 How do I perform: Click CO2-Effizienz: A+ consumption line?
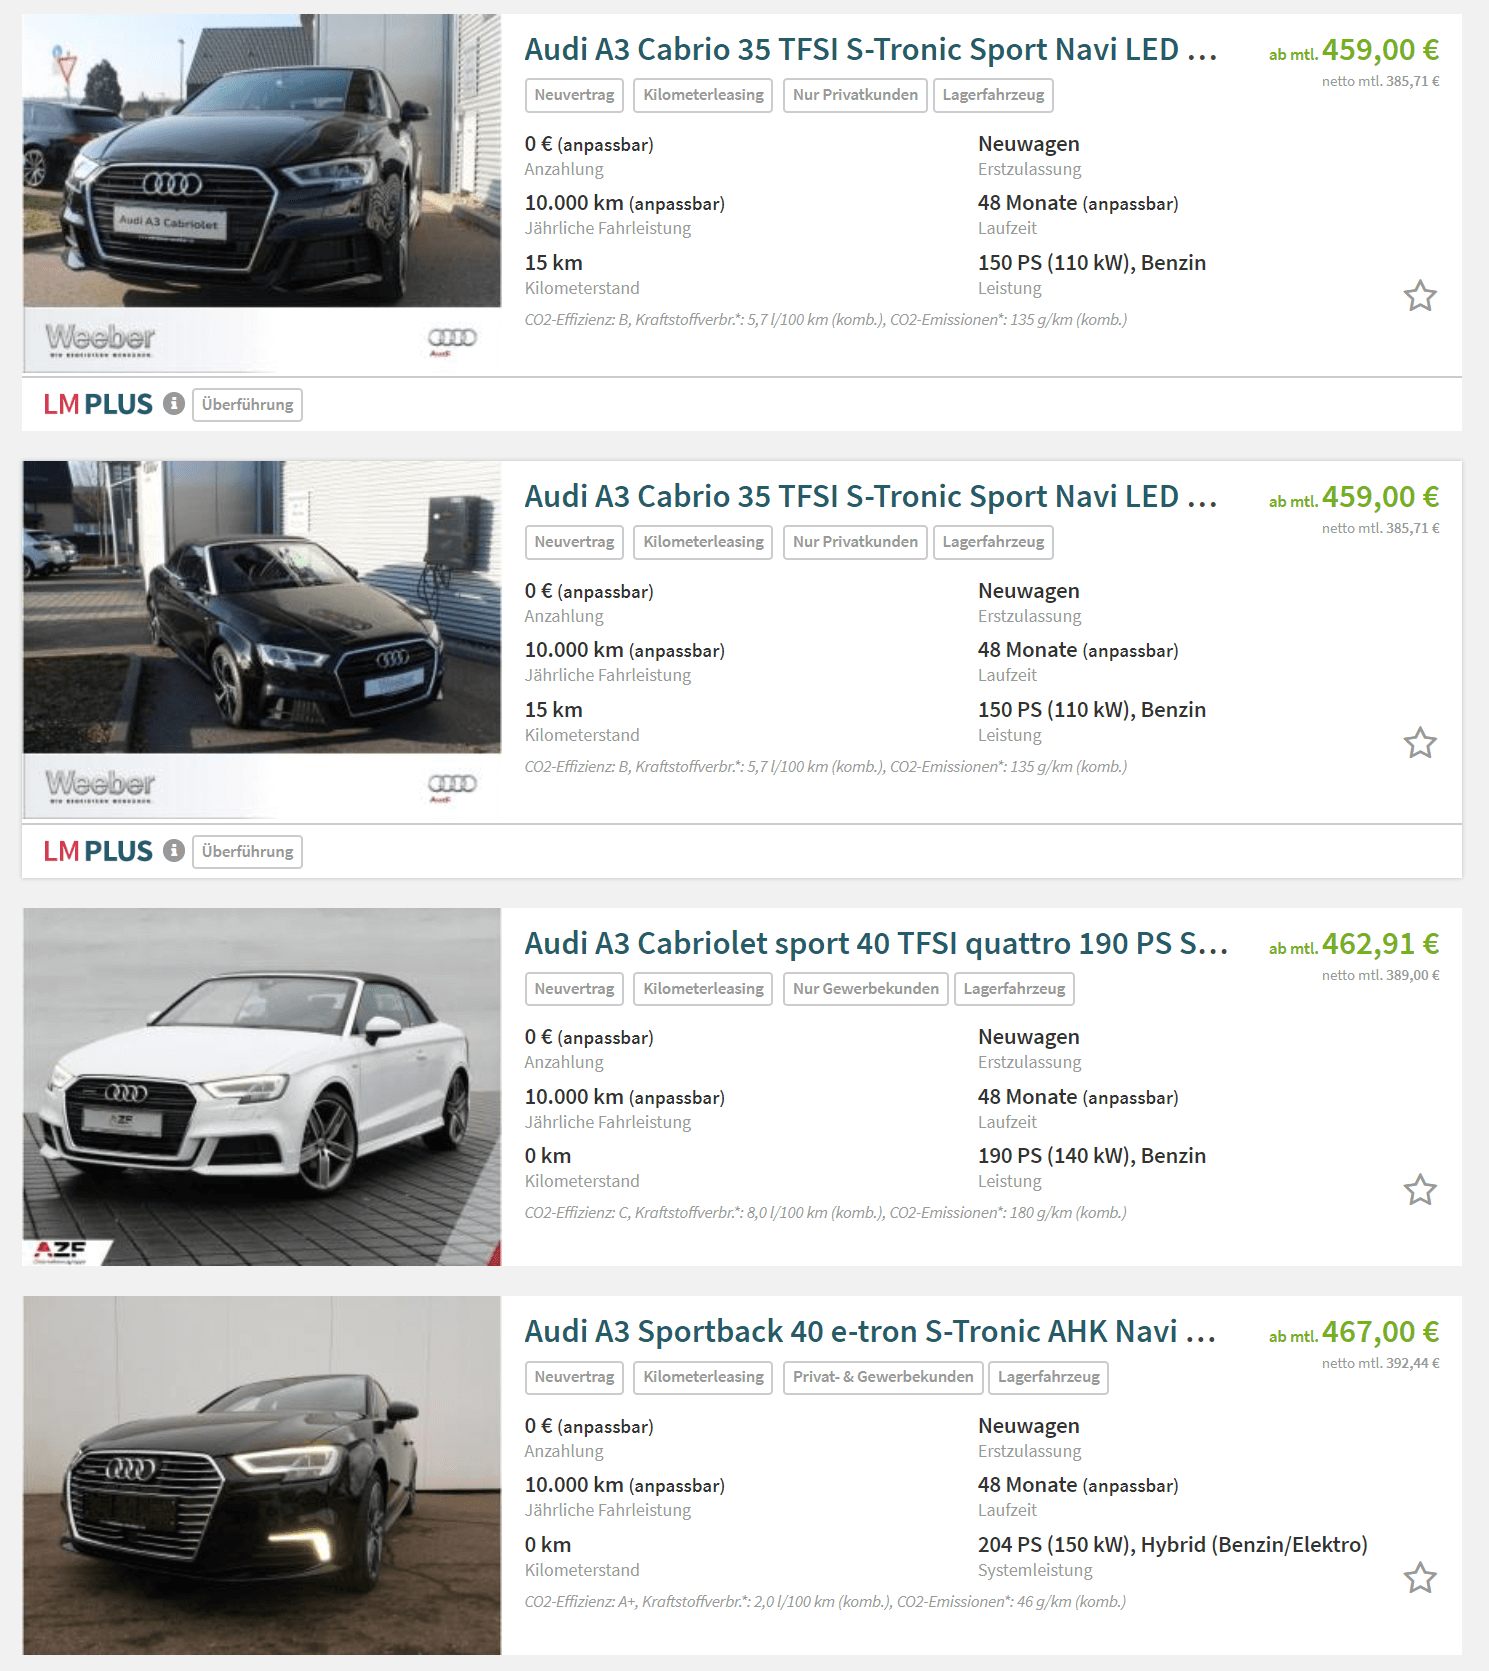825,1602
